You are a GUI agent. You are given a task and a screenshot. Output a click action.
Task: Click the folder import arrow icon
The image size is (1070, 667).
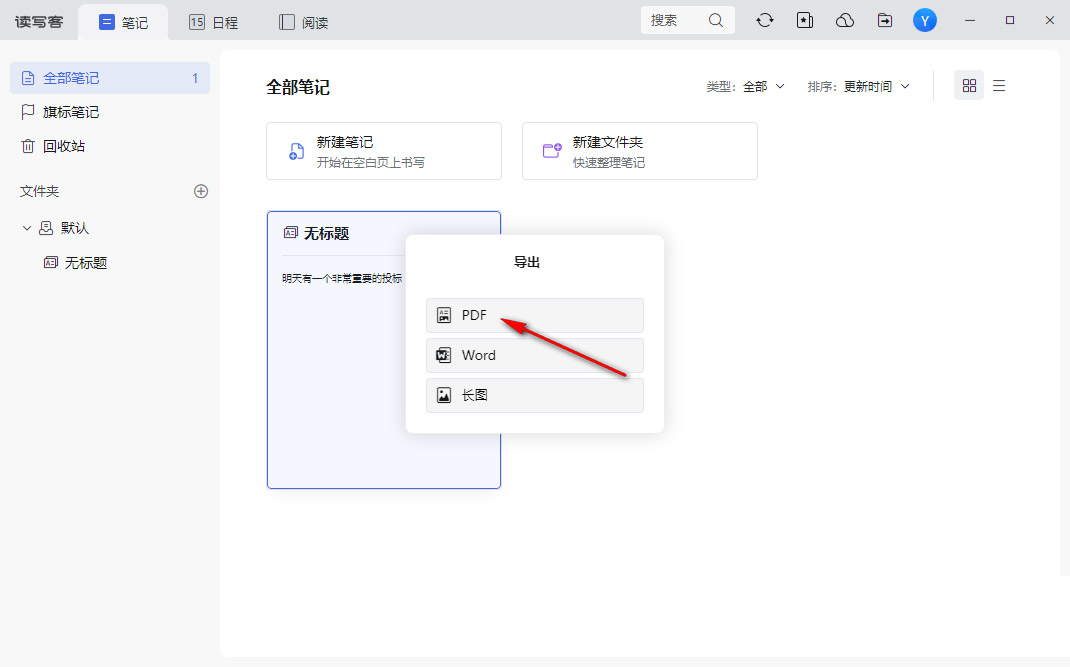885,20
